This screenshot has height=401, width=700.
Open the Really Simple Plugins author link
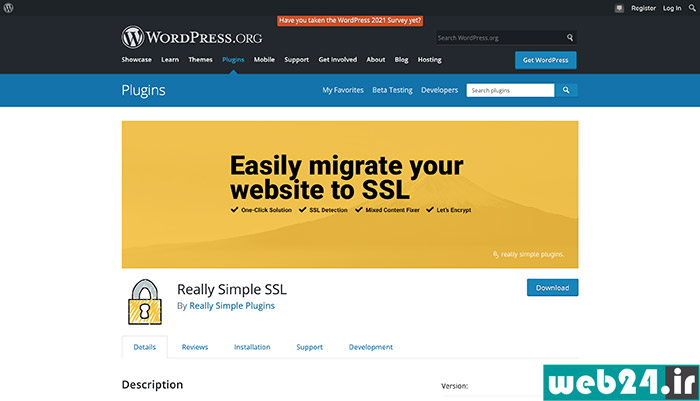232,306
